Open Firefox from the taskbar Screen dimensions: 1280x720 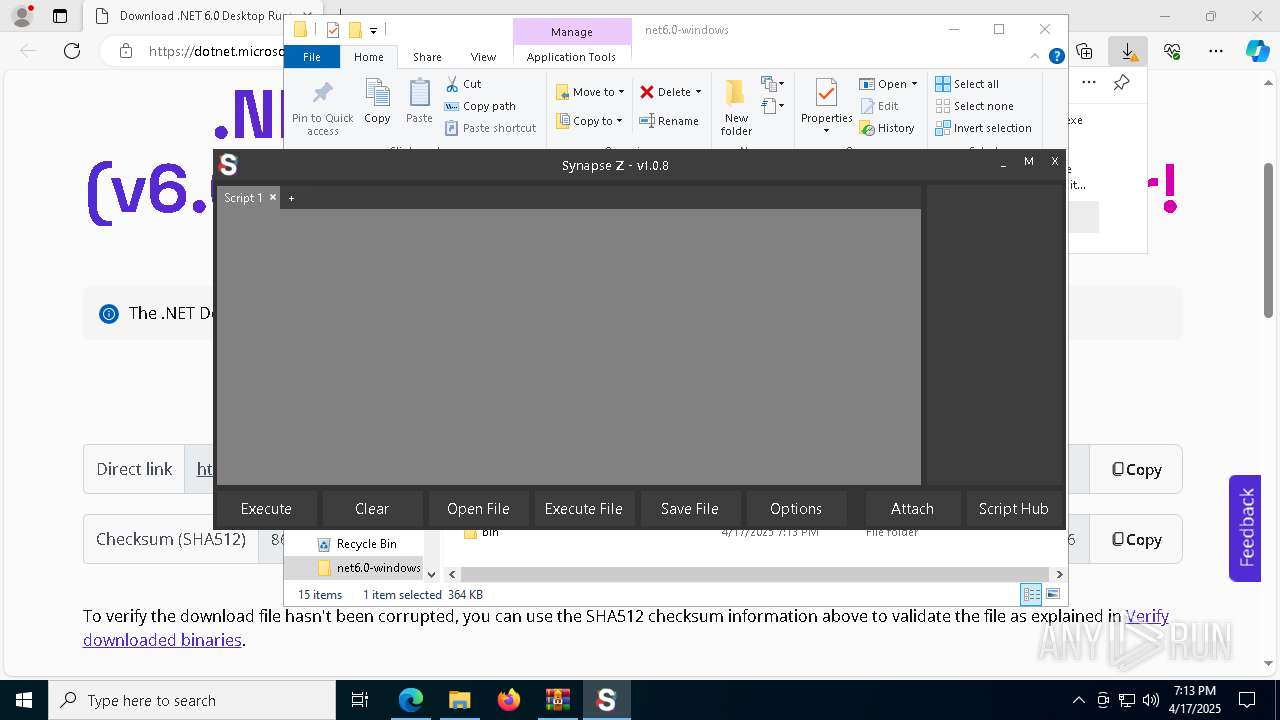[509, 700]
